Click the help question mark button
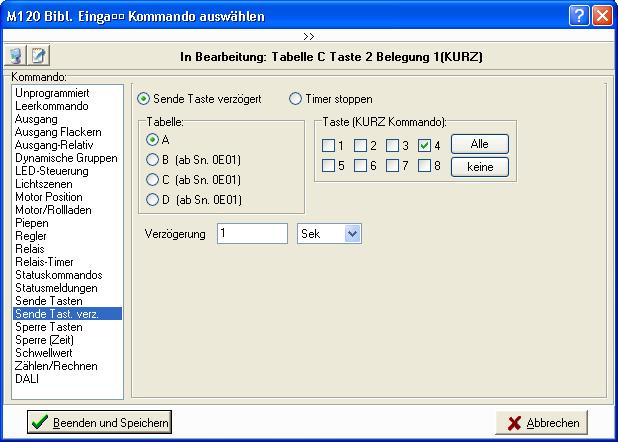 tap(580, 16)
